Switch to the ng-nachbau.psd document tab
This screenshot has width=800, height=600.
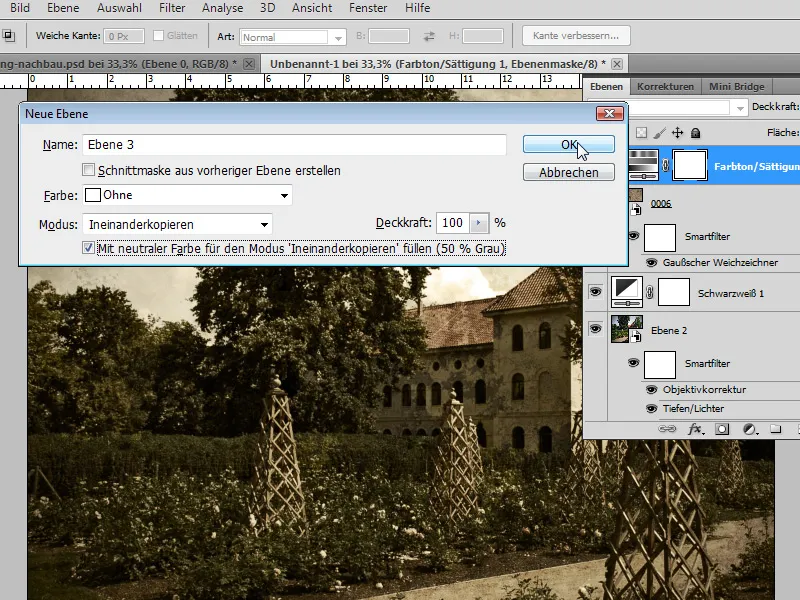coord(118,64)
